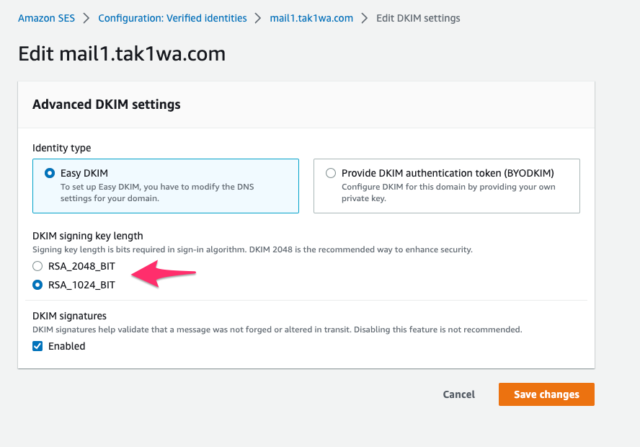Click the Enabled label next to checkbox
This screenshot has height=447, width=640.
pos(67,346)
